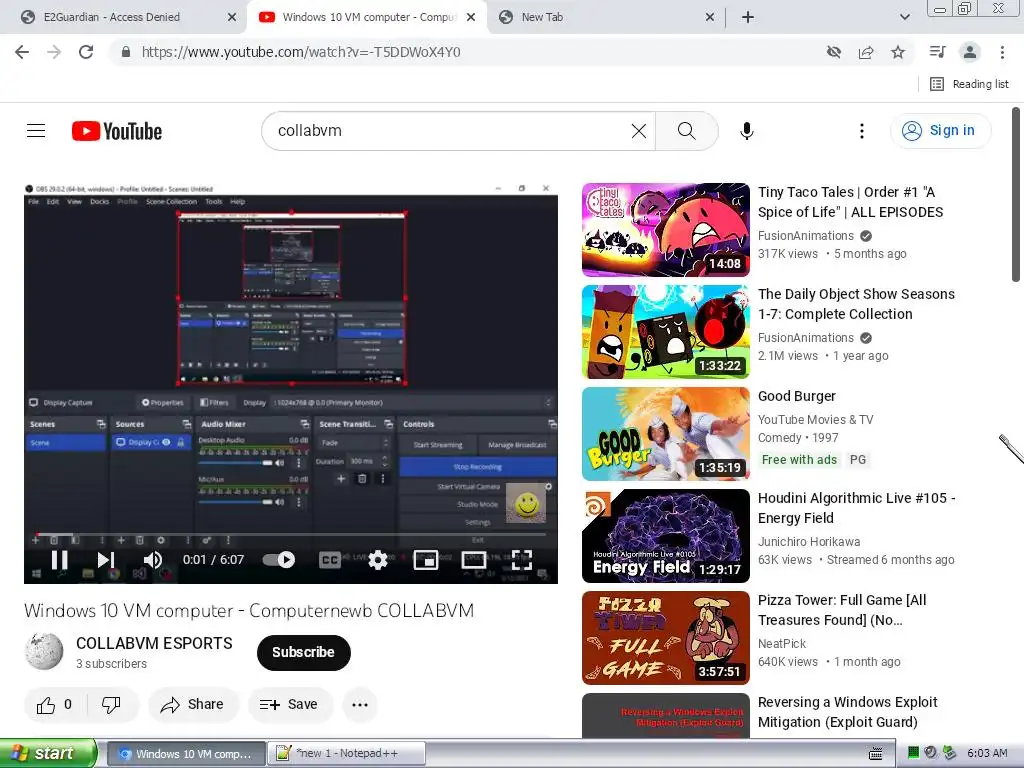Toggle closed captions on the video
This screenshot has height=768, width=1024.
[330, 560]
